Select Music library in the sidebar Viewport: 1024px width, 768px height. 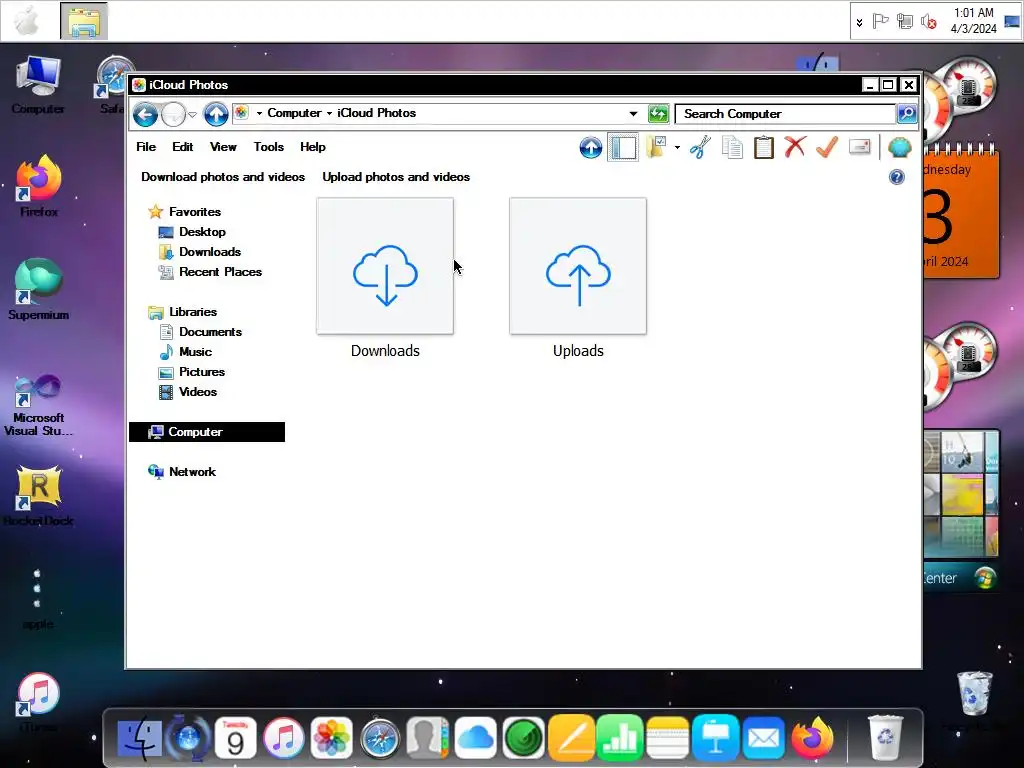(195, 352)
